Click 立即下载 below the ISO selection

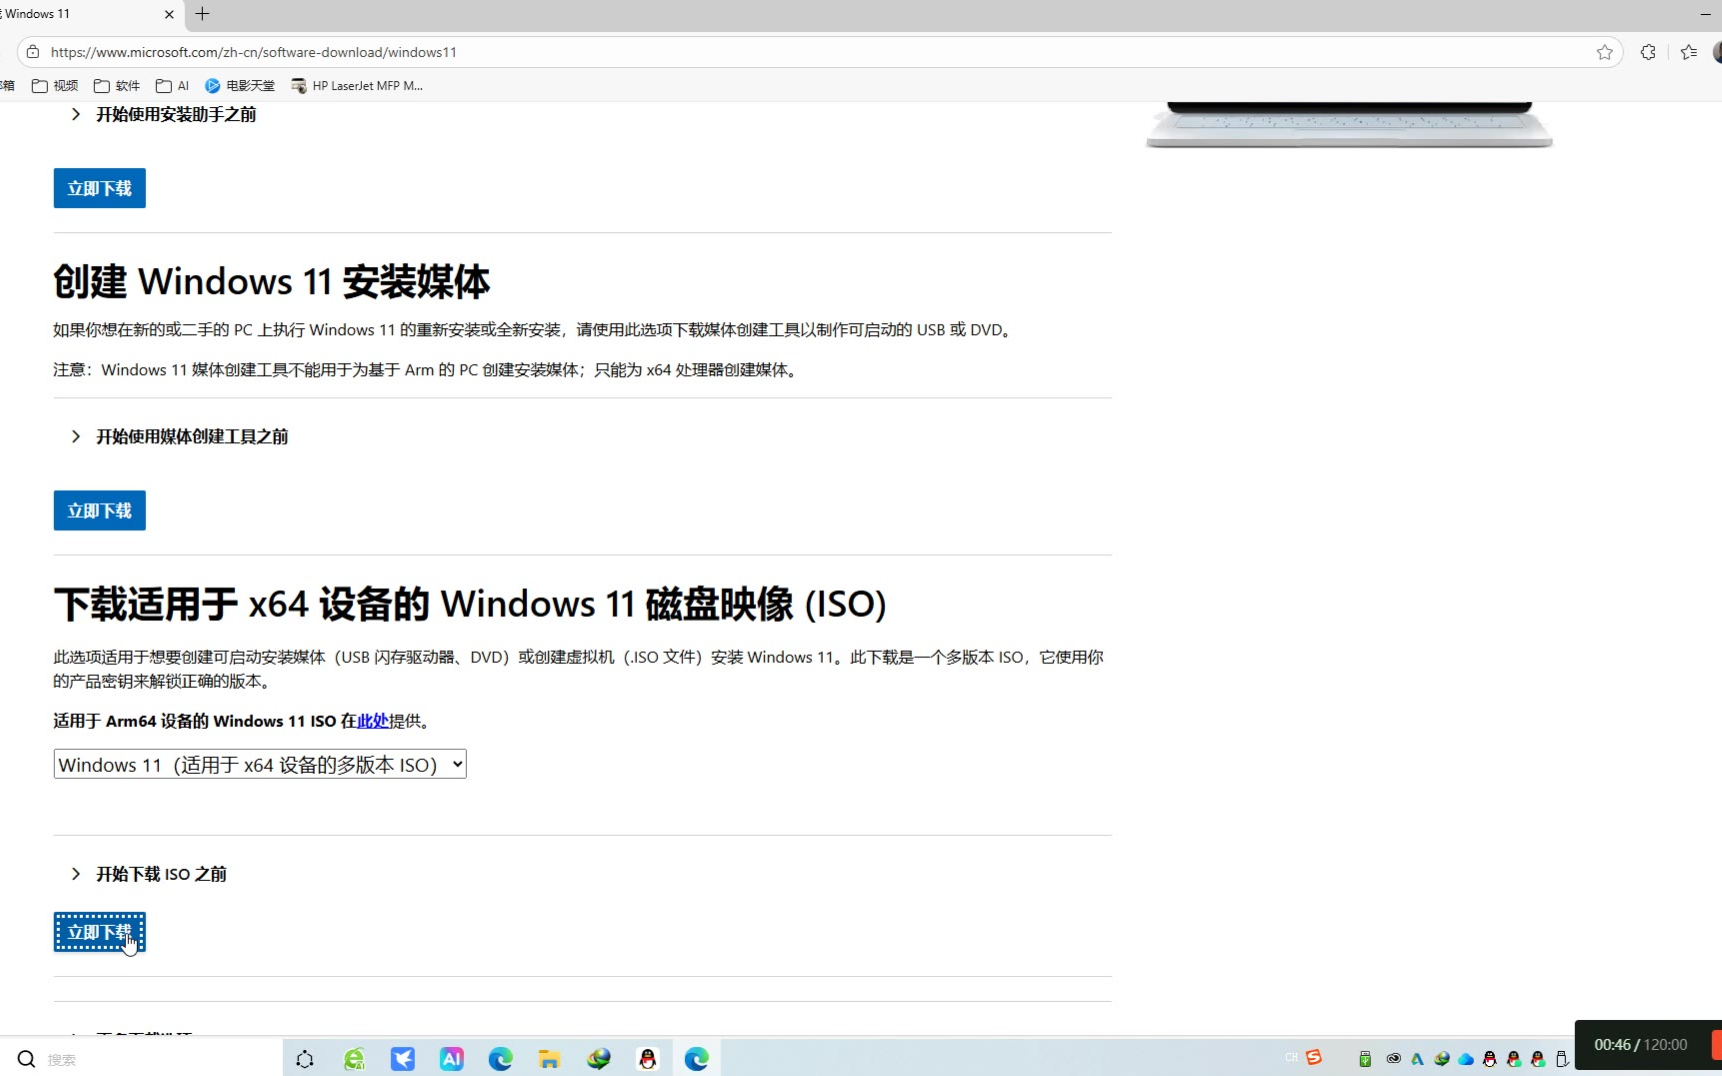[x=100, y=932]
